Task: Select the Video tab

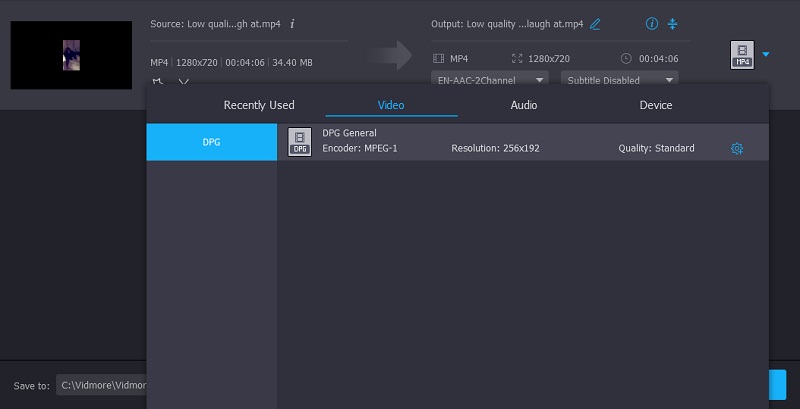Action: coord(391,105)
